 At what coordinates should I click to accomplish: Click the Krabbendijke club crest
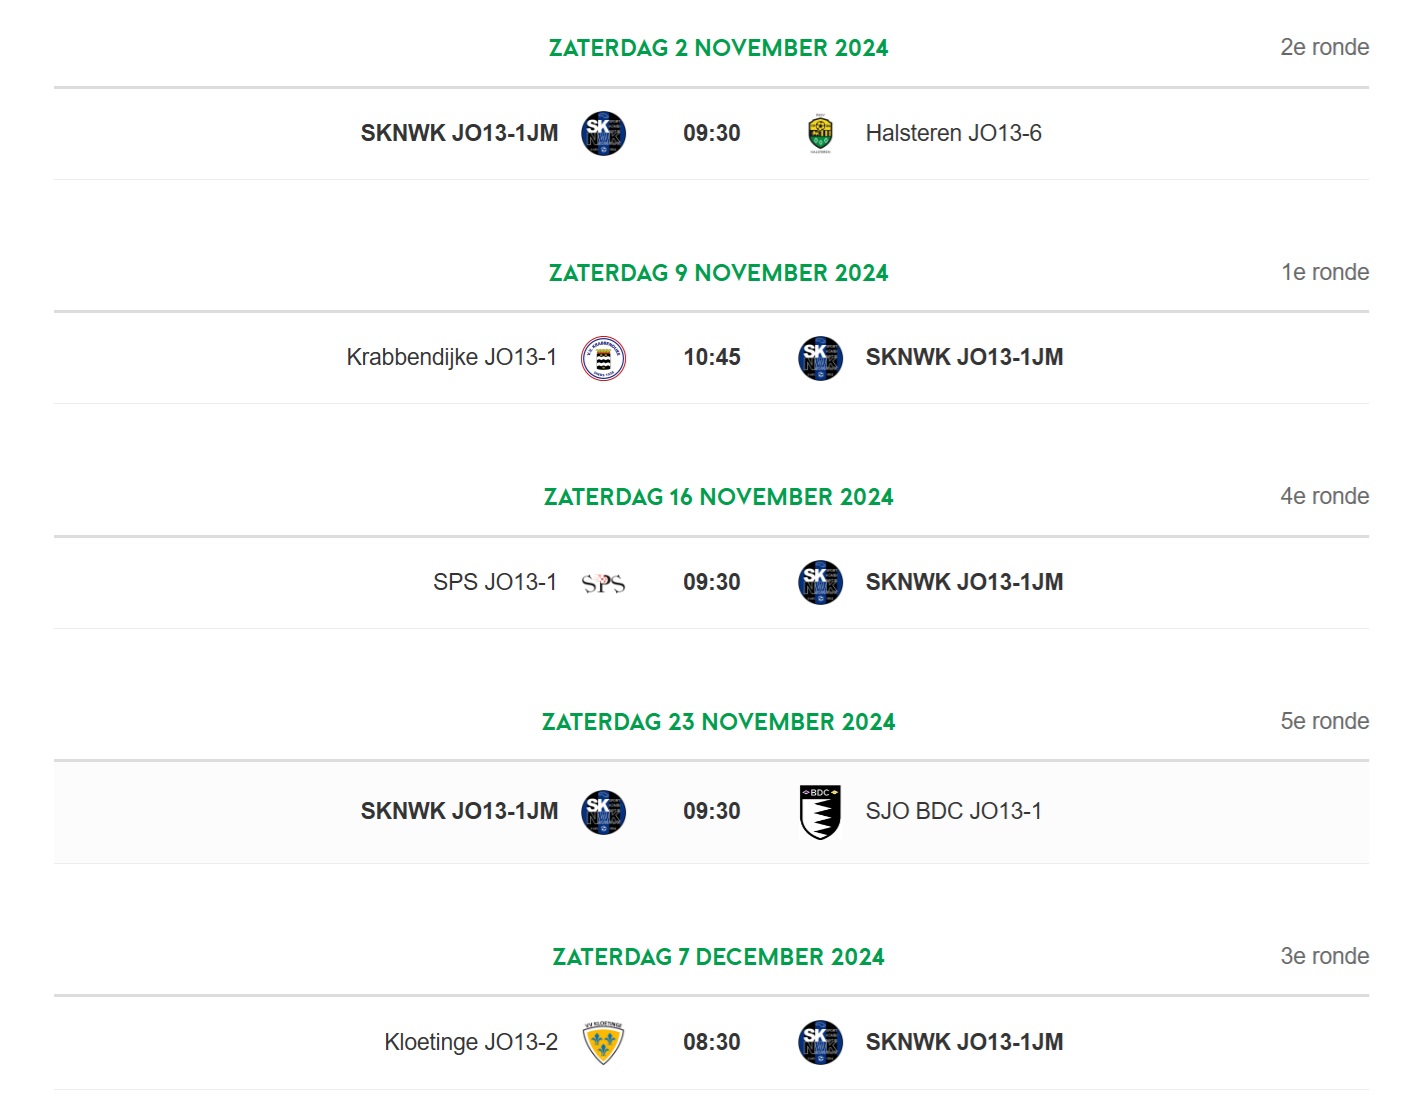click(603, 358)
